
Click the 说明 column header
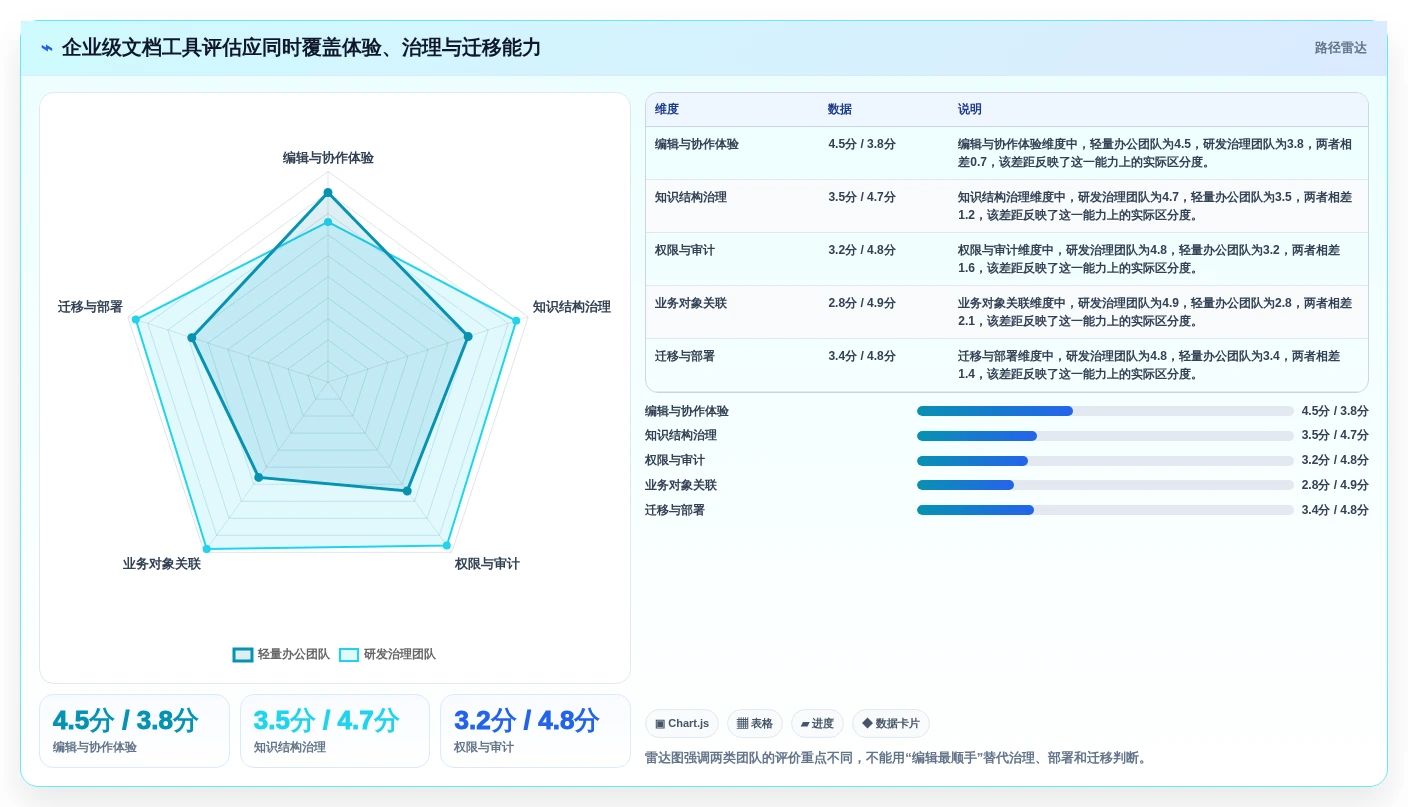[x=970, y=110]
